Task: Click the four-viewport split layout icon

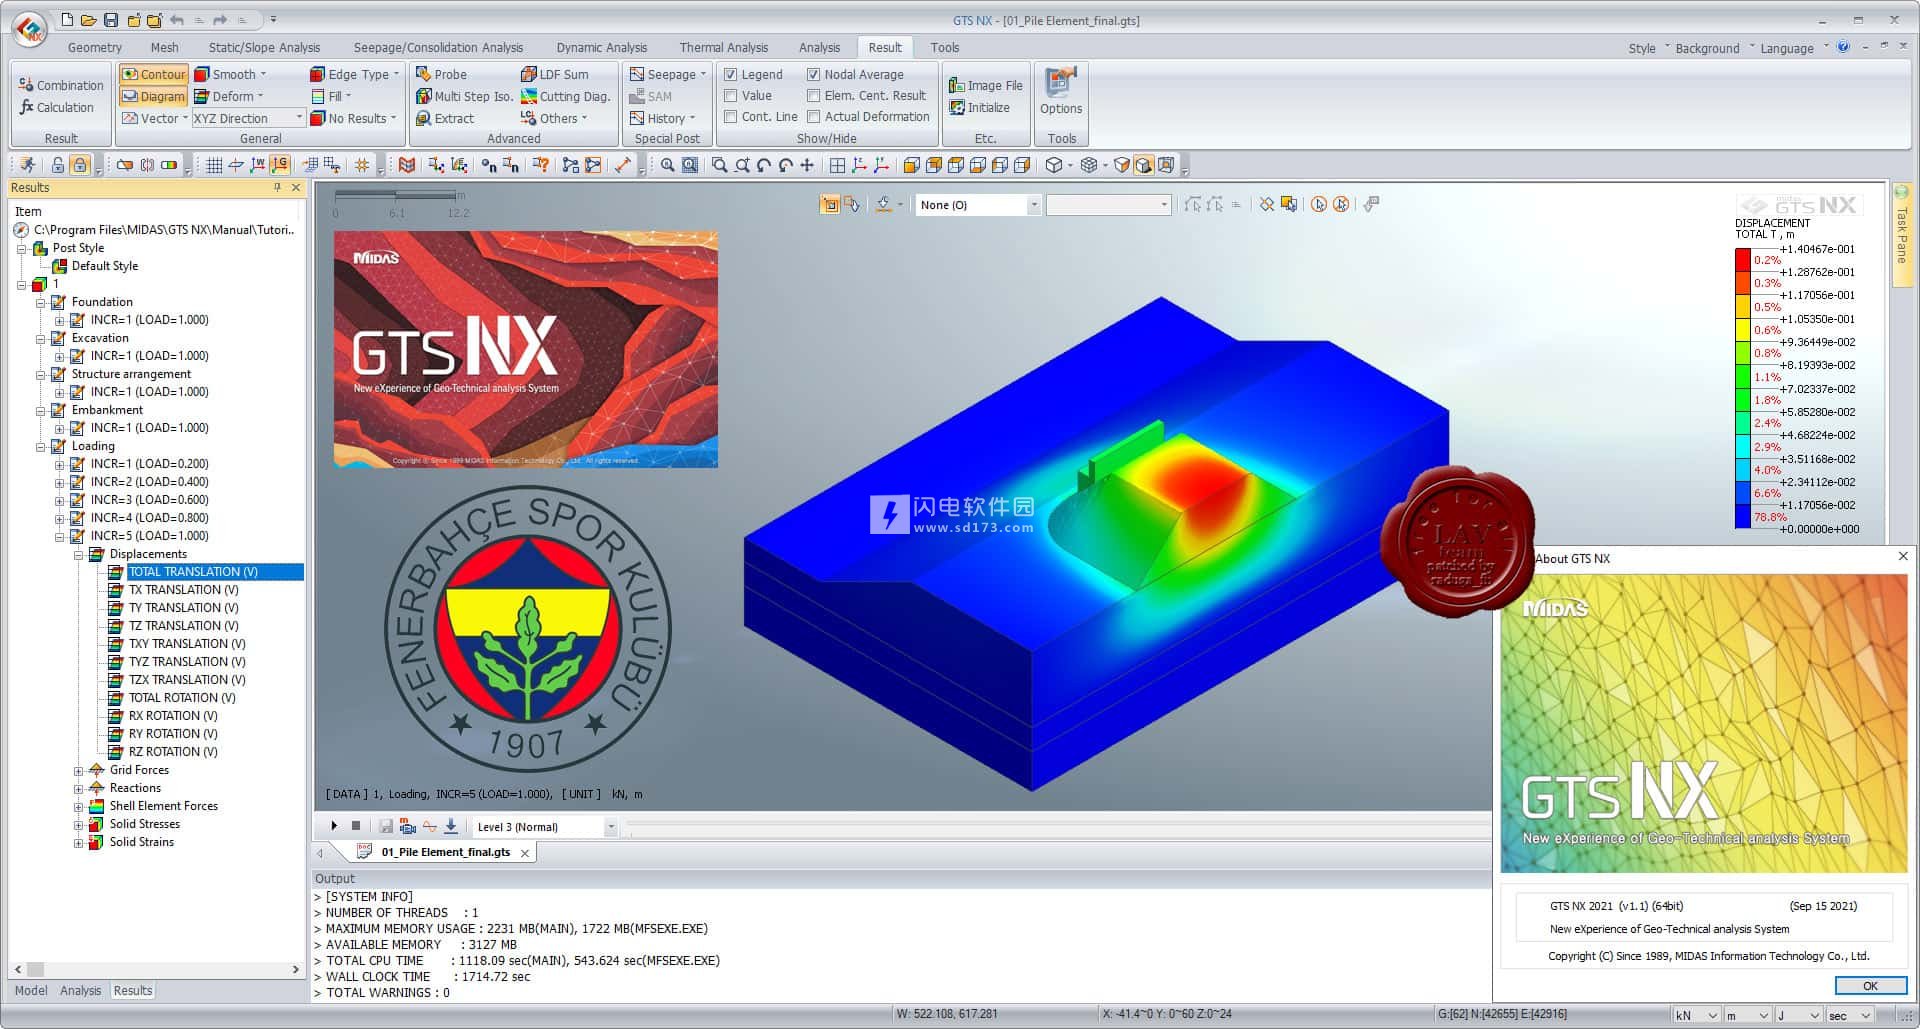Action: 837,165
